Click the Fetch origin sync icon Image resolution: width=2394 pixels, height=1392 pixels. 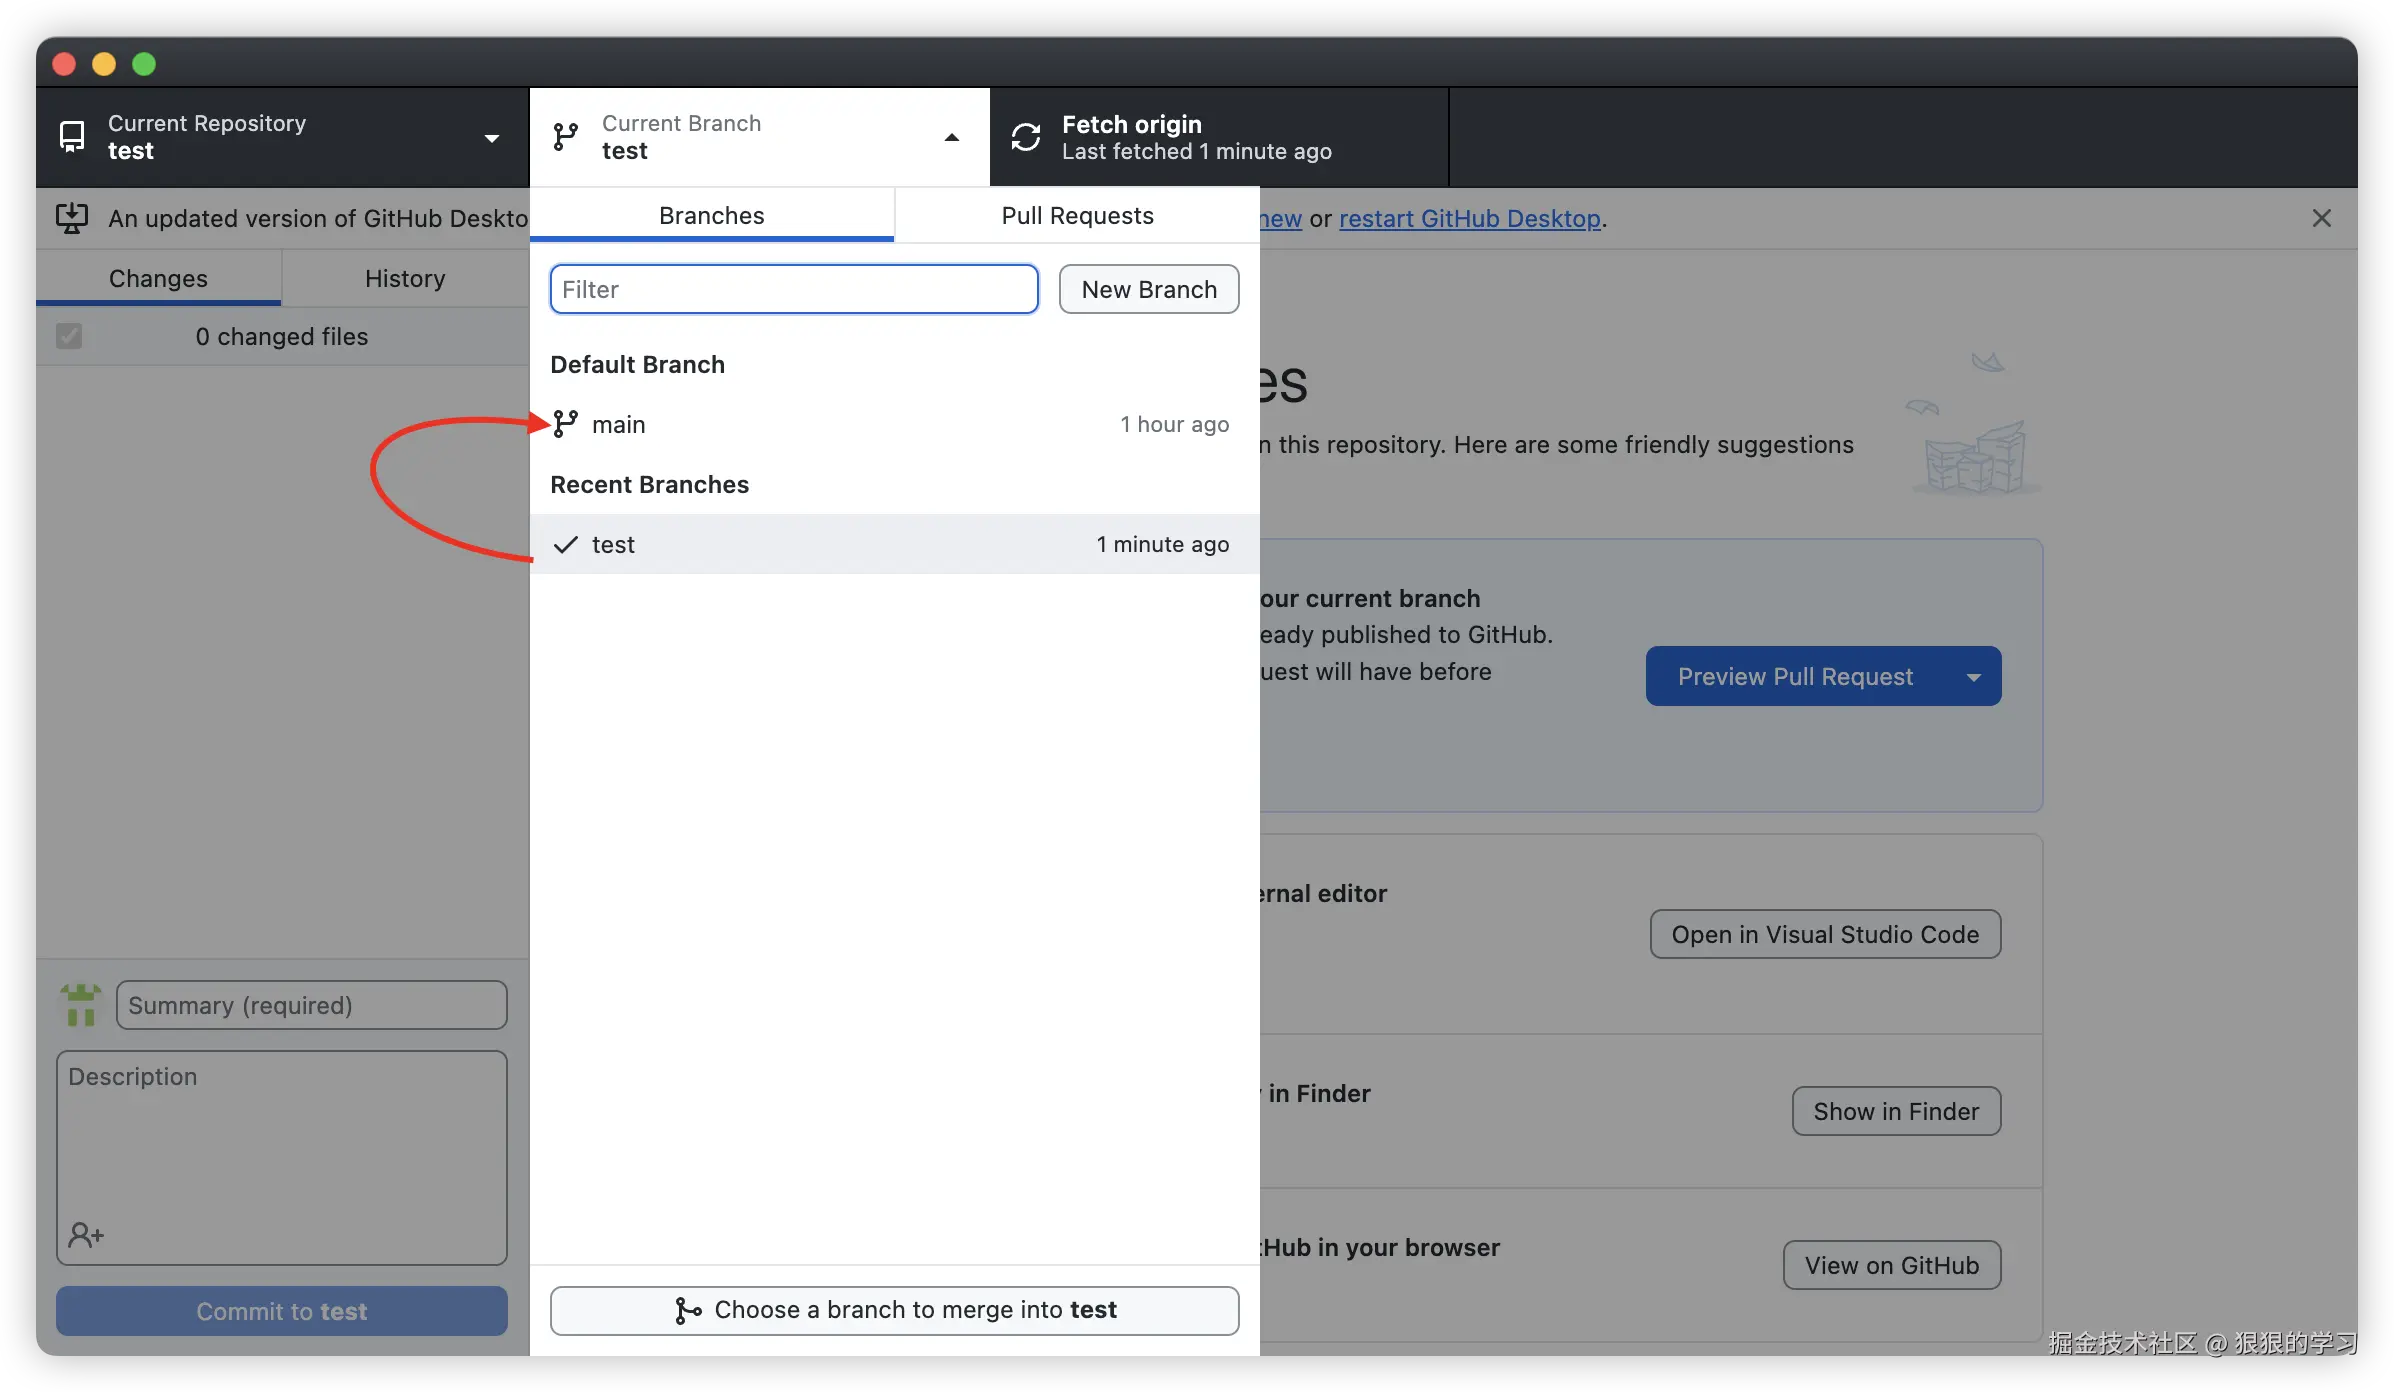pos(1026,137)
